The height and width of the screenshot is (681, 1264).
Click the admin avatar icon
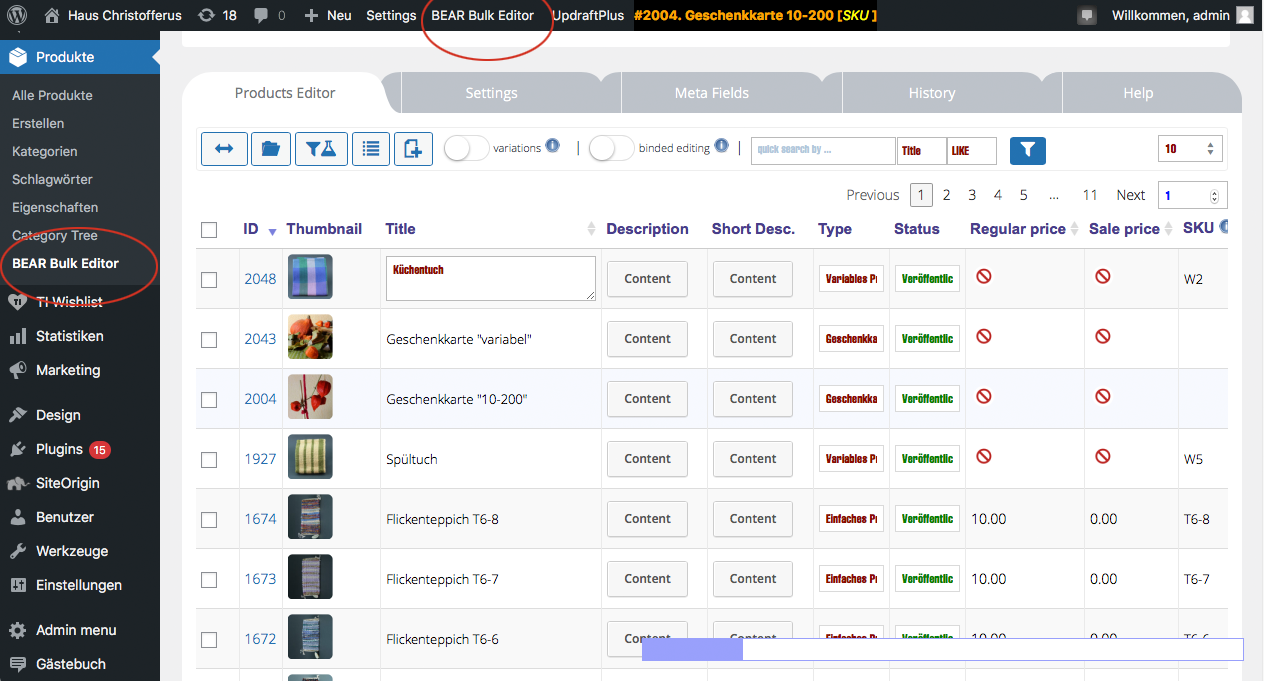point(1245,15)
